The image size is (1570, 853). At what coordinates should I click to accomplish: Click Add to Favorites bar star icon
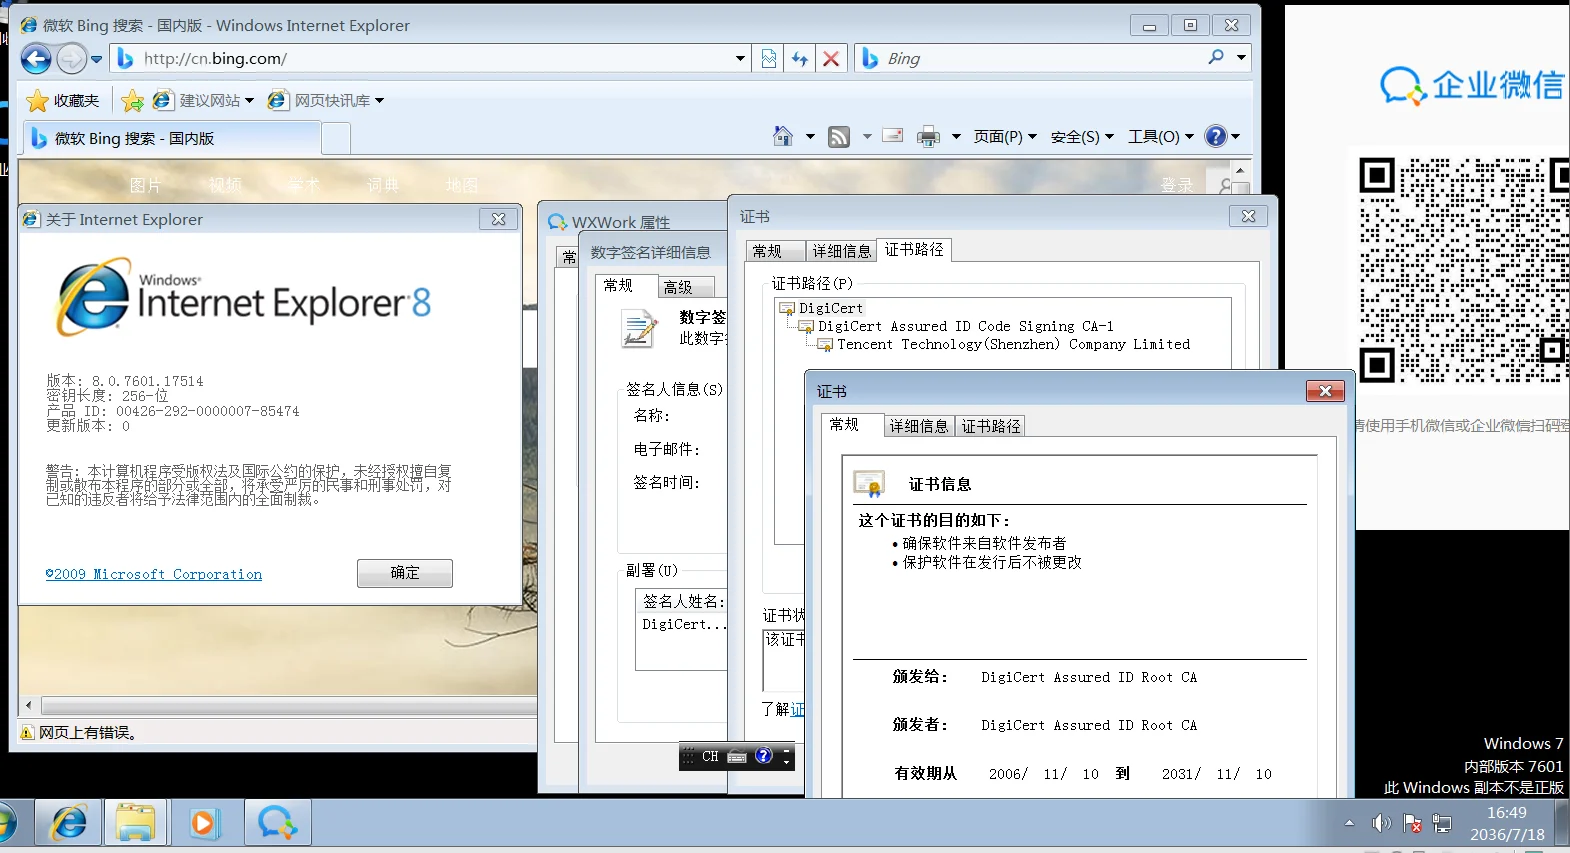132,100
